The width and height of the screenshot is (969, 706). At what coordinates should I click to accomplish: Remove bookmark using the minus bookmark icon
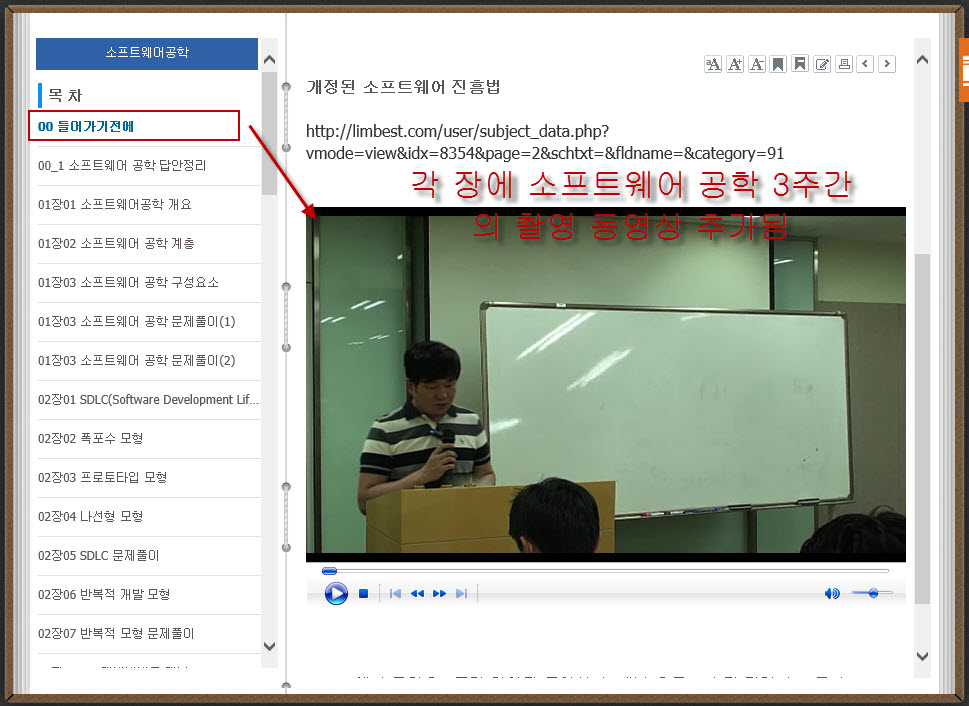[x=800, y=64]
